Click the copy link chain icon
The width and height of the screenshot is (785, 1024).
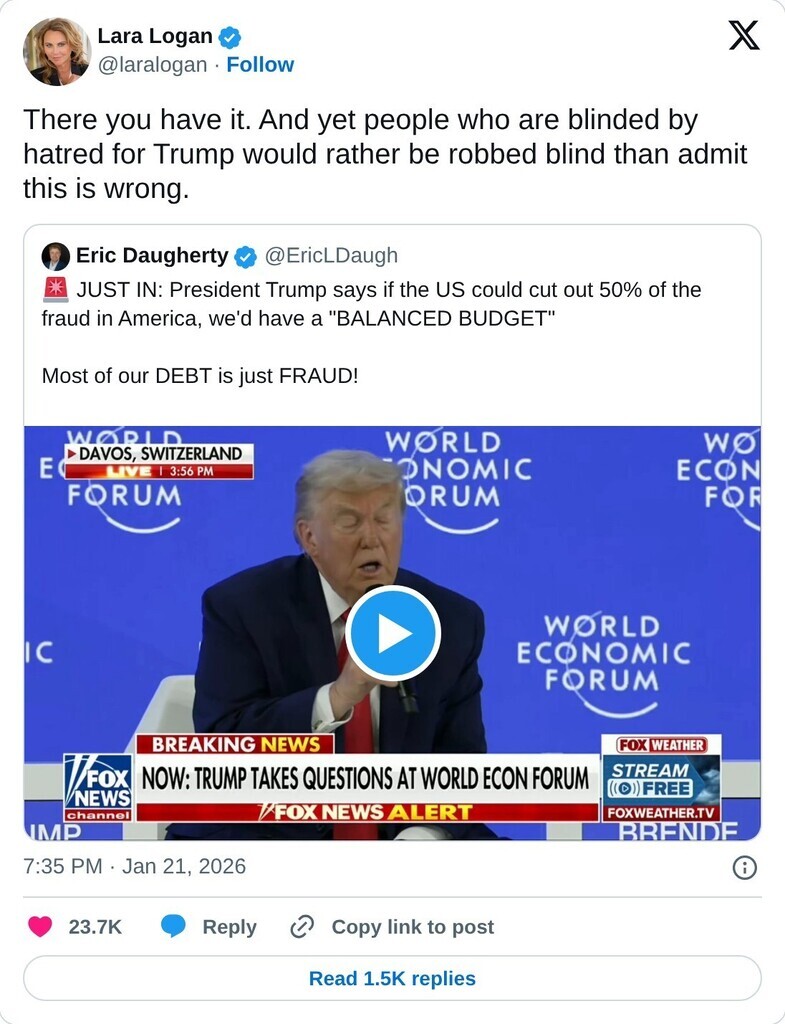(x=302, y=927)
